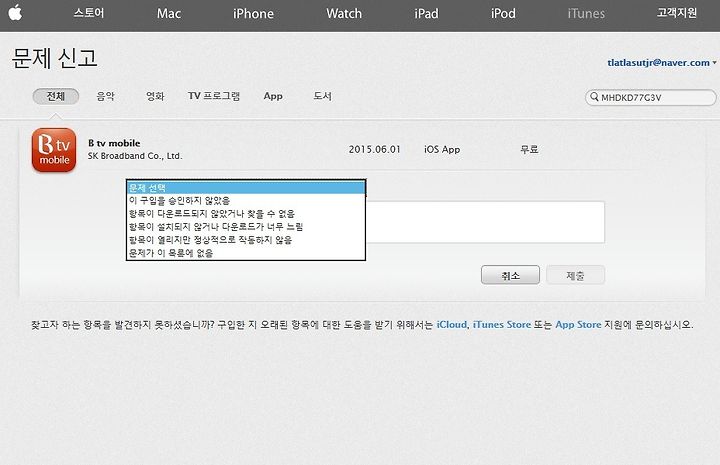Select the 전체 filter tab
The height and width of the screenshot is (465, 720).
56,96
